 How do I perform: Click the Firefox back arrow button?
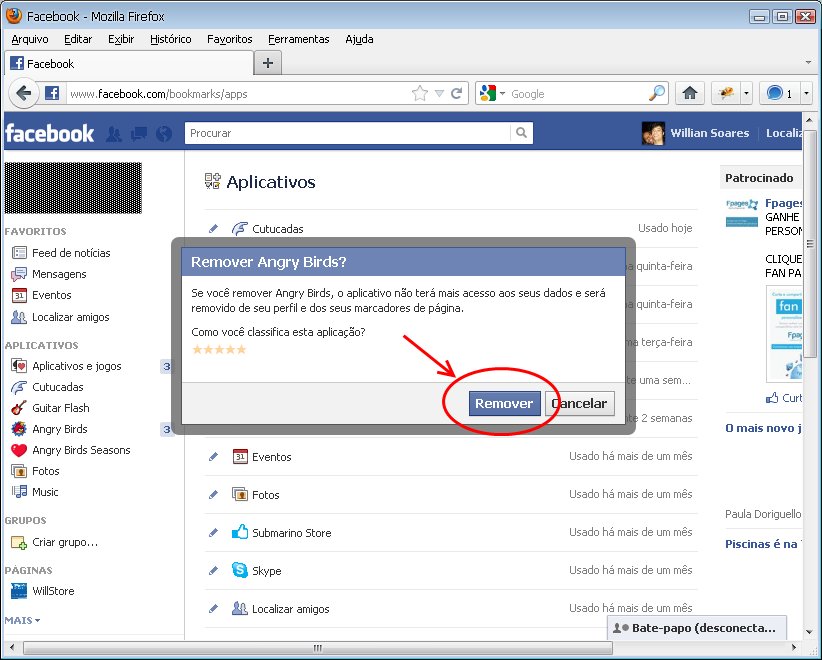[24, 94]
